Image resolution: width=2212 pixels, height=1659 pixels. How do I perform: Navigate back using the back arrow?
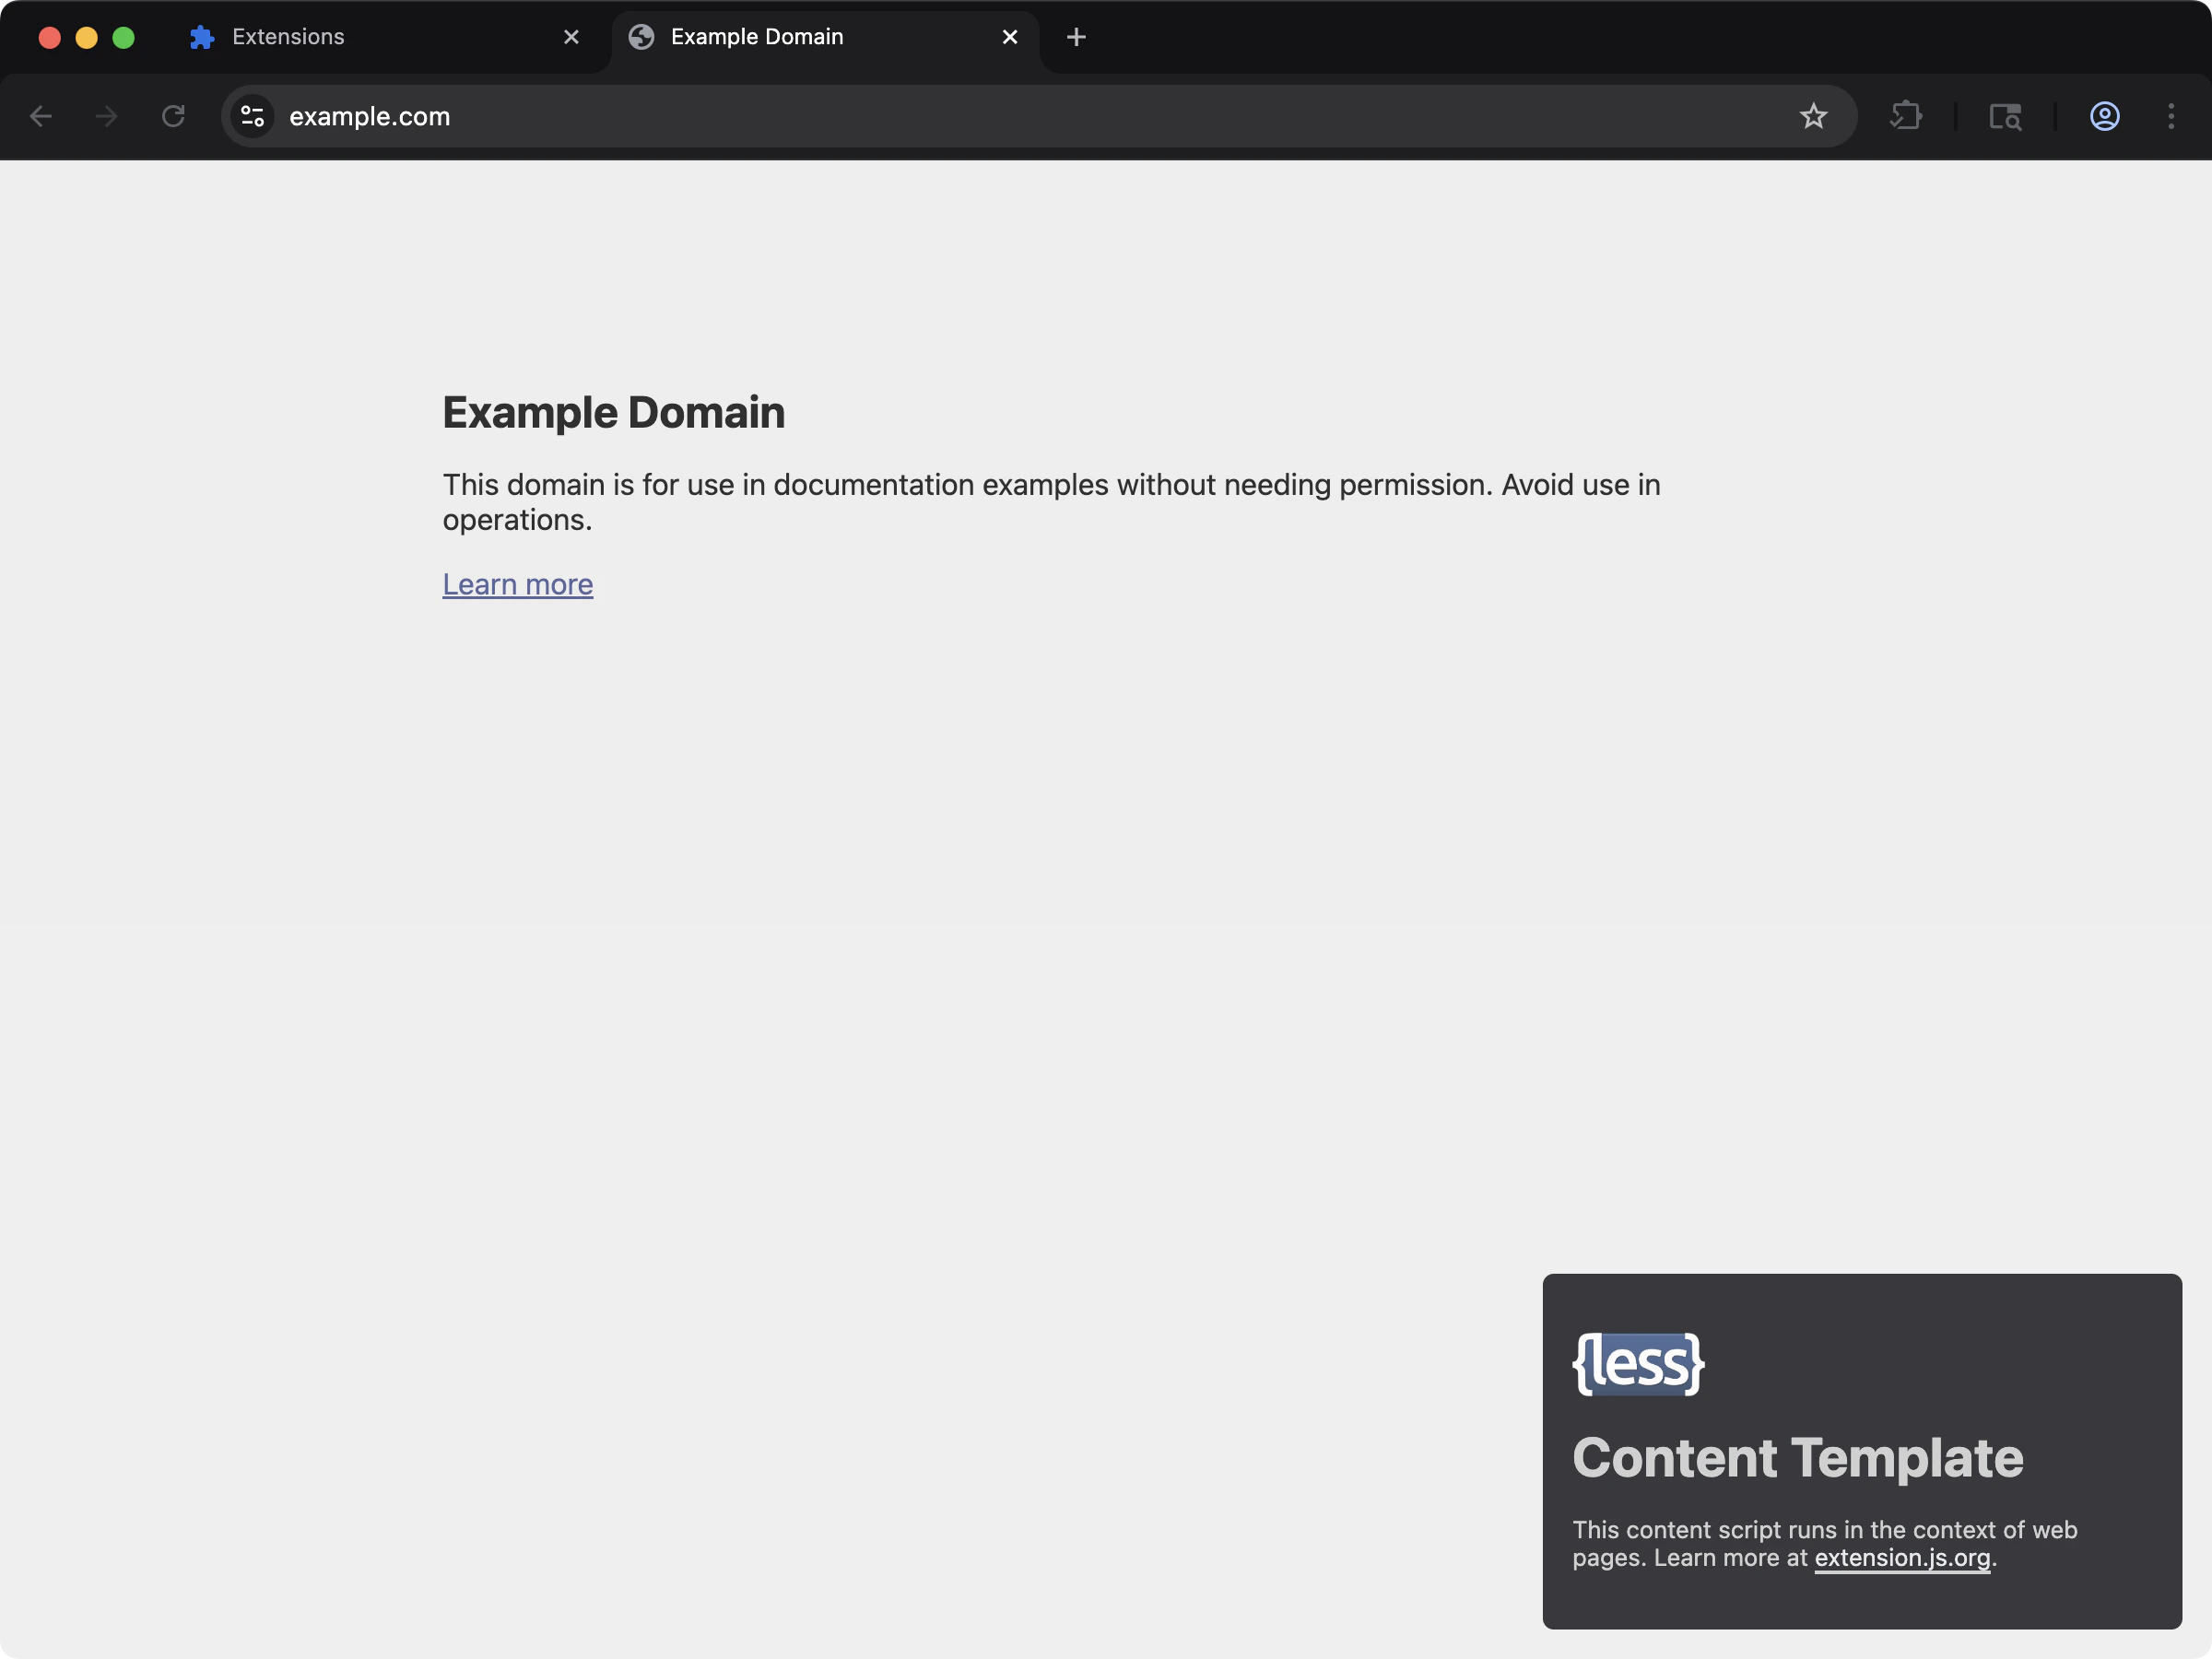41,116
